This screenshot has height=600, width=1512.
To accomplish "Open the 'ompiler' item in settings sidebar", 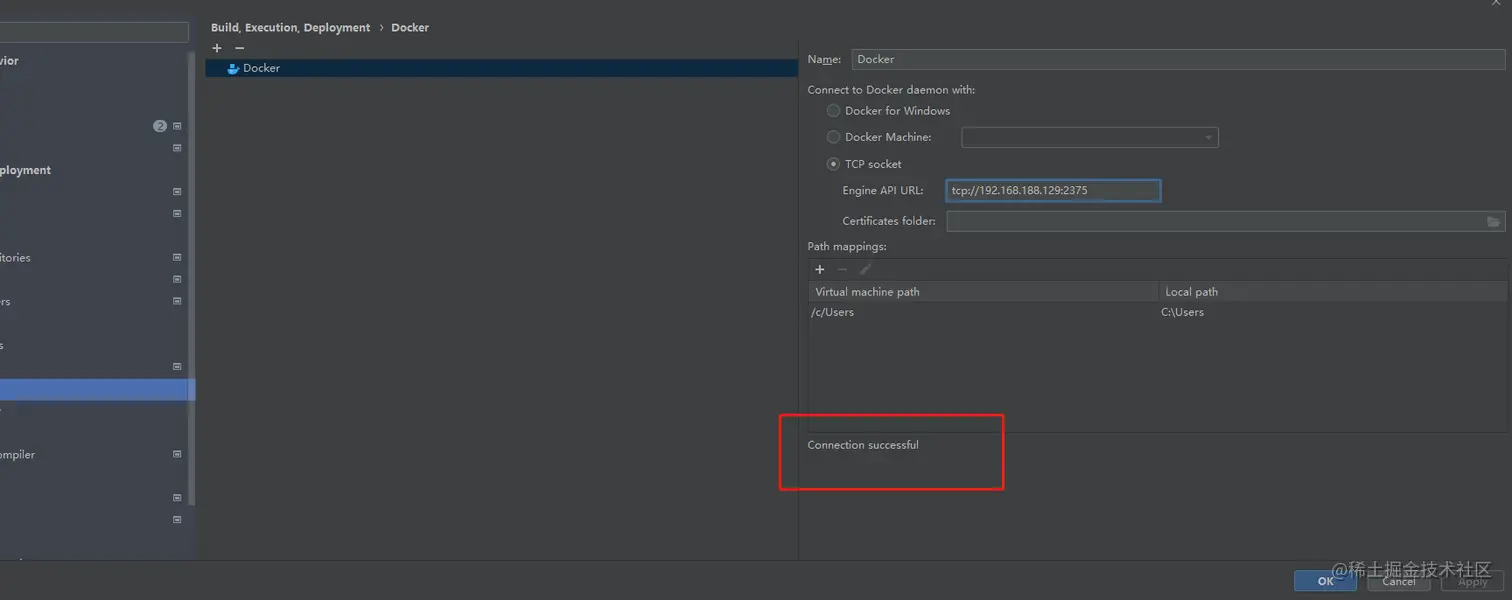I will click(x=18, y=454).
